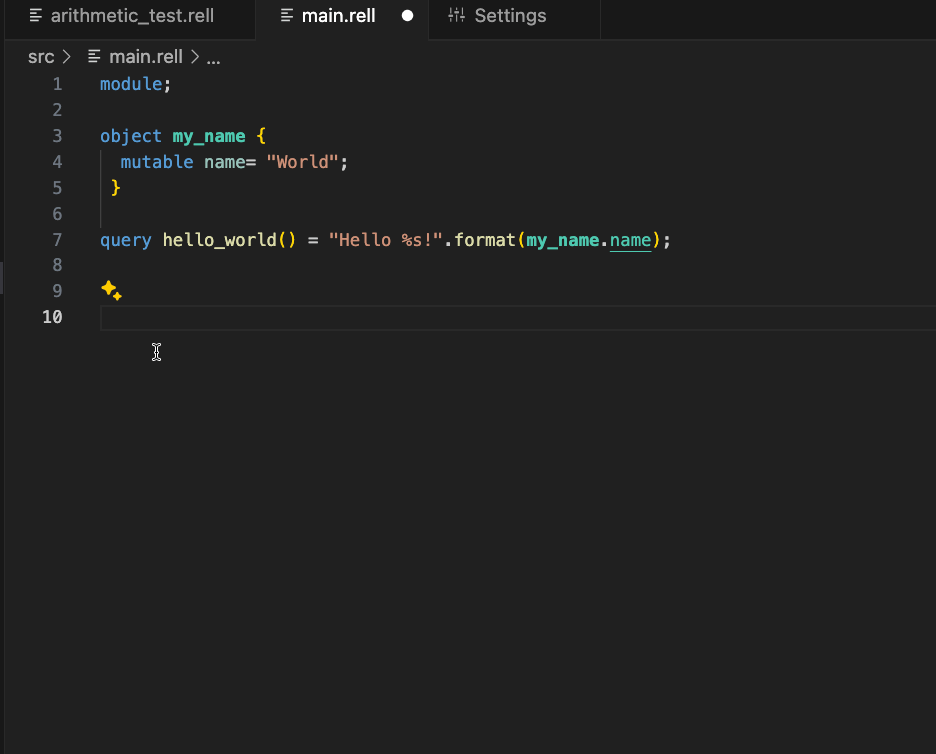This screenshot has width=936, height=754.
Task: Click line number 7 in gutter
Action: click(57, 240)
